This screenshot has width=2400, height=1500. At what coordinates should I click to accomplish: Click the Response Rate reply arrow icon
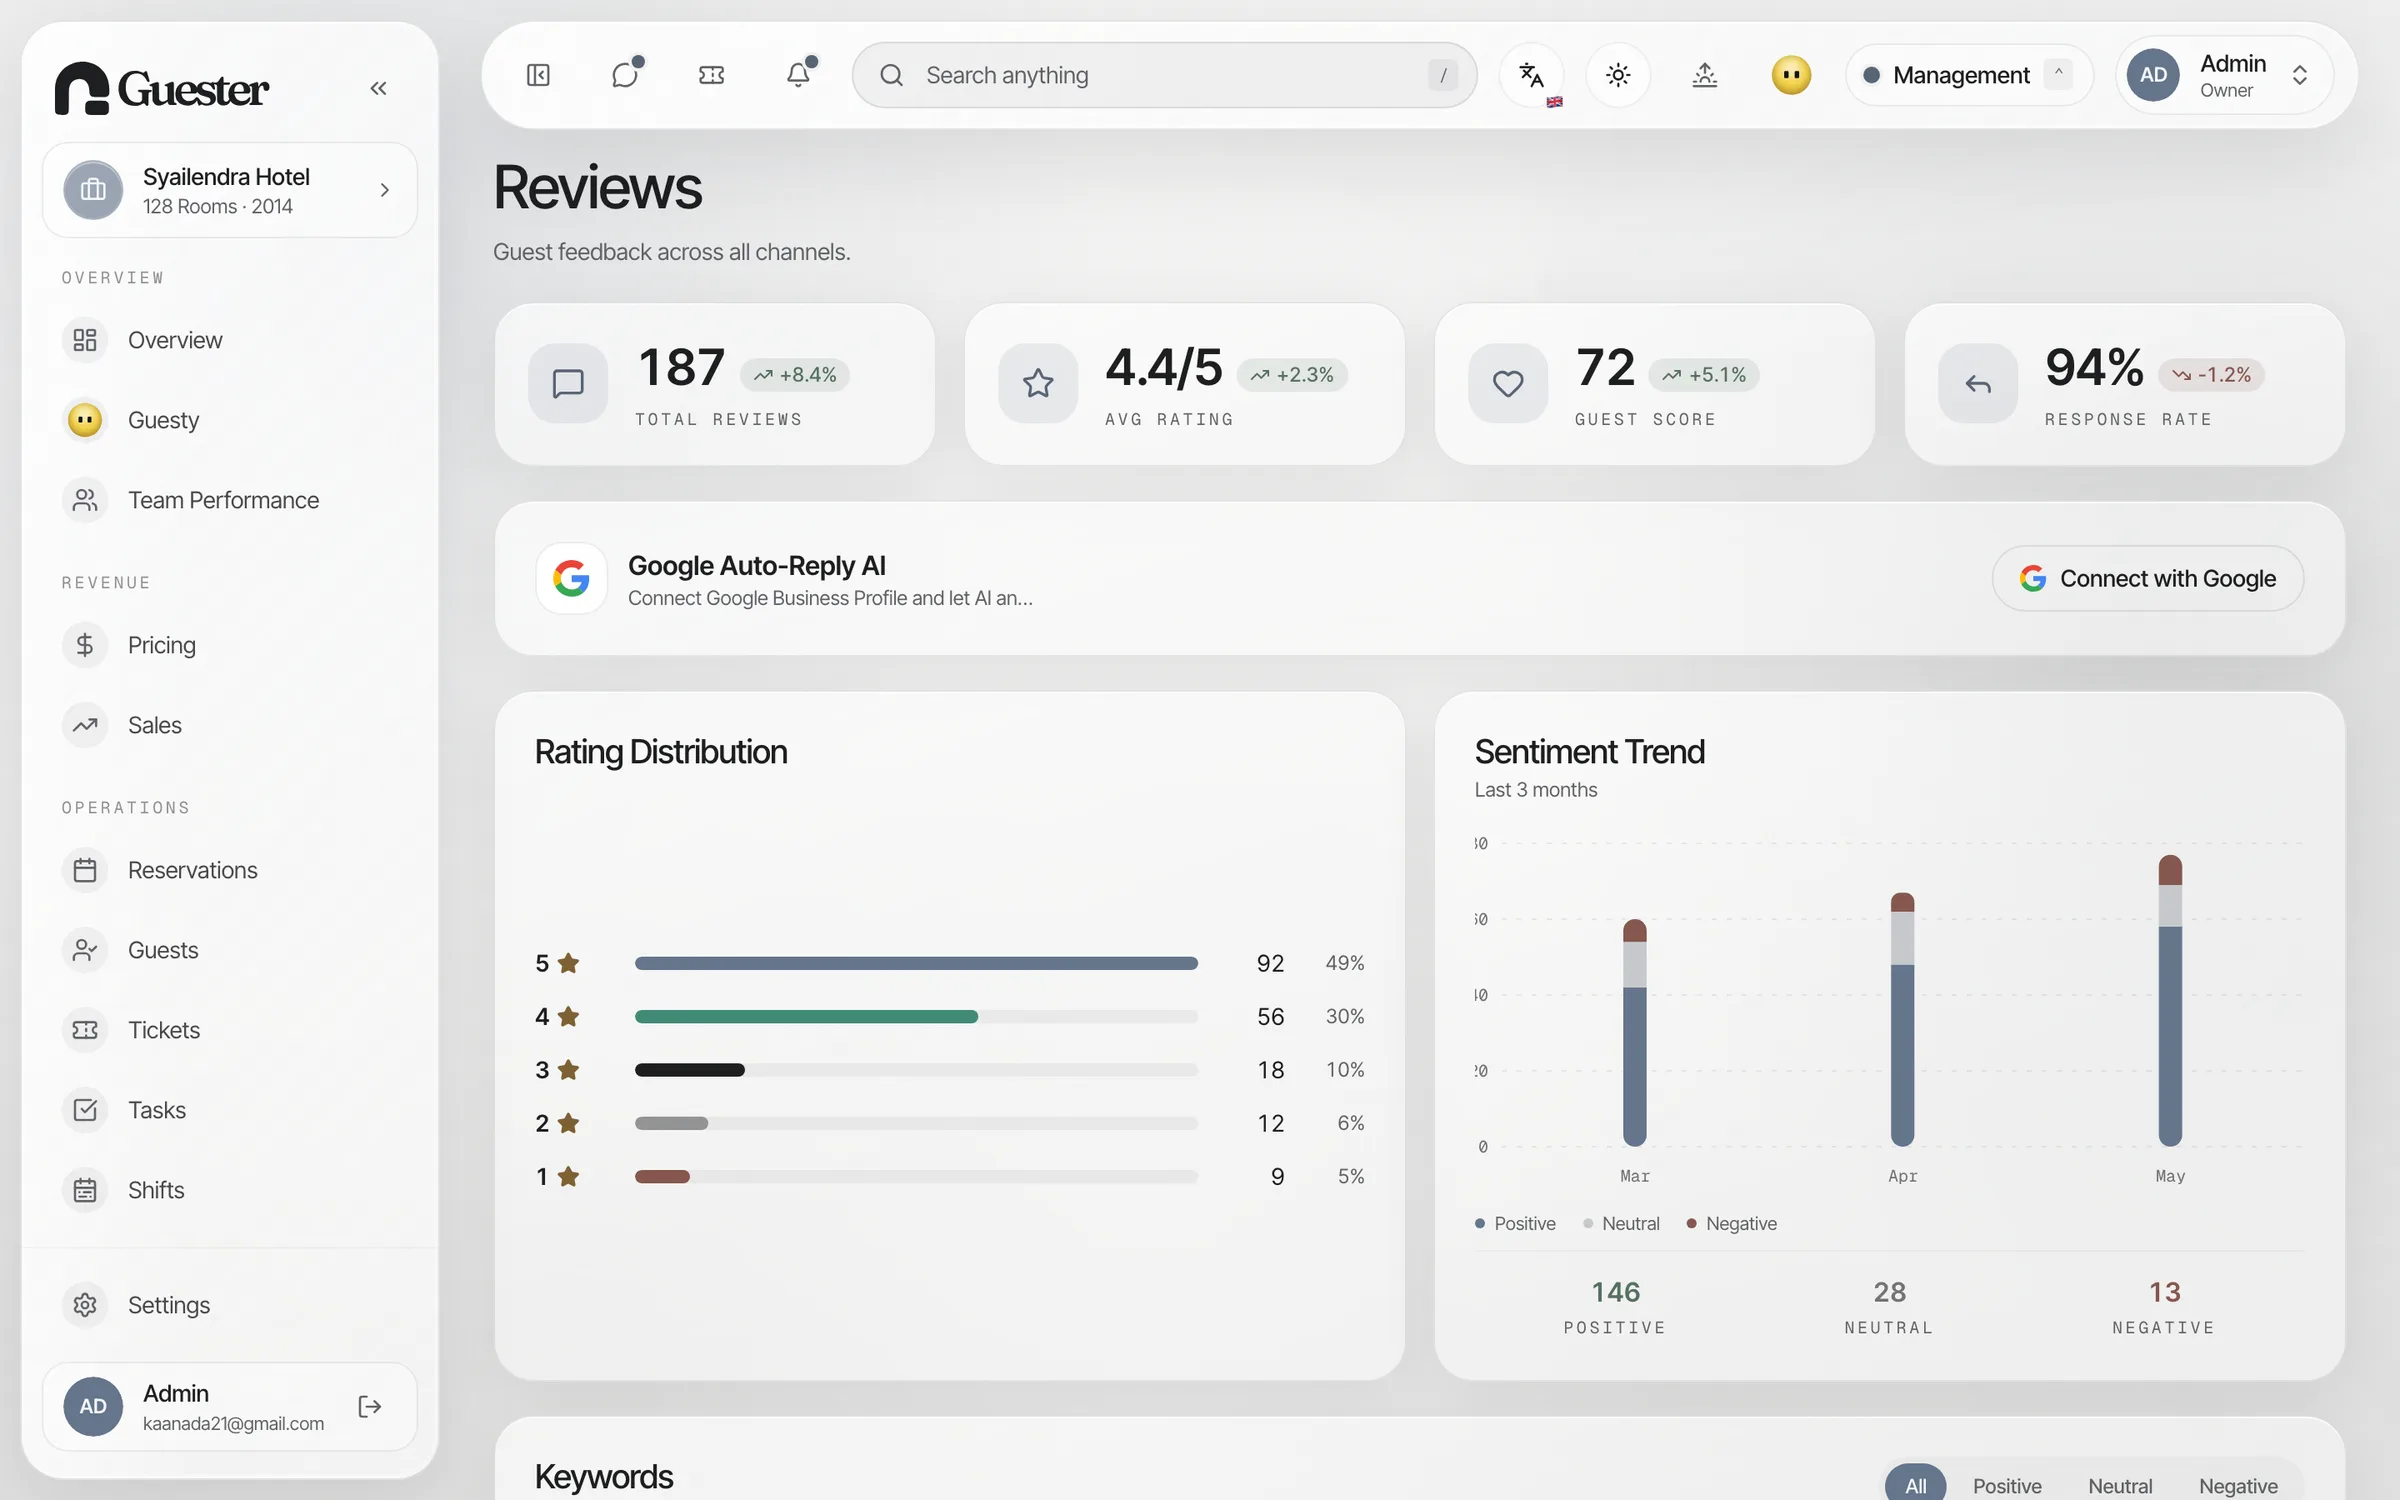[x=1978, y=383]
